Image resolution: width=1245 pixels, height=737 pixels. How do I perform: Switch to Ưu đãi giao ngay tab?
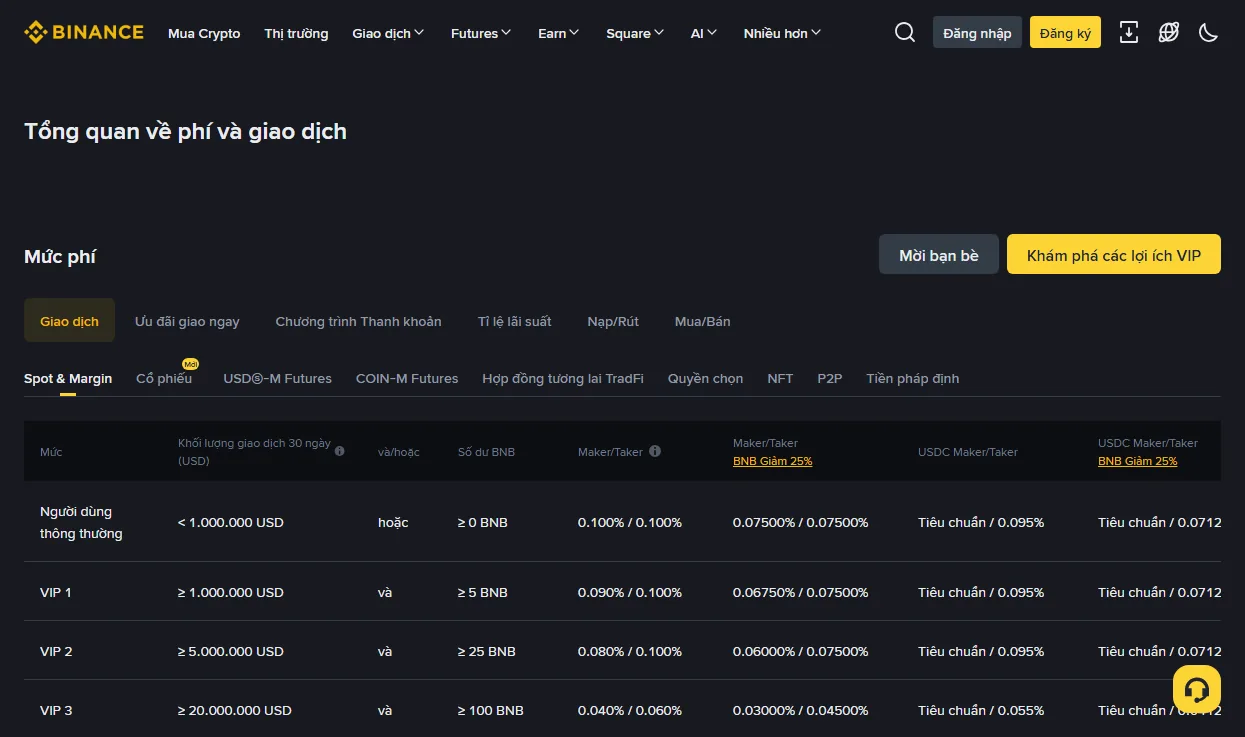coord(187,321)
